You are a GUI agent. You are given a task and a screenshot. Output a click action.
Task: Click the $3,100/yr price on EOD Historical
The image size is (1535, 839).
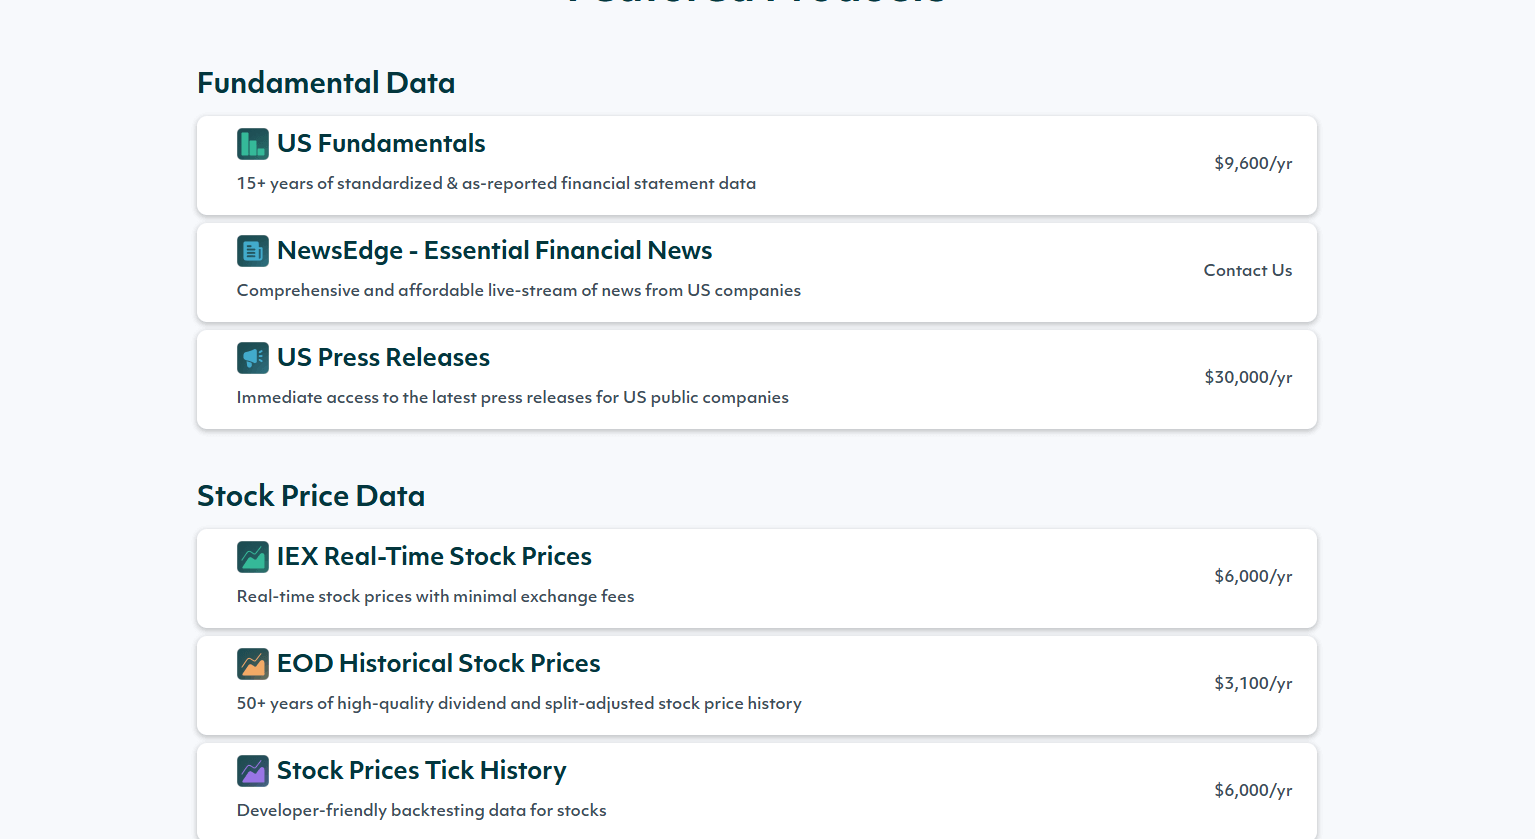(1252, 684)
